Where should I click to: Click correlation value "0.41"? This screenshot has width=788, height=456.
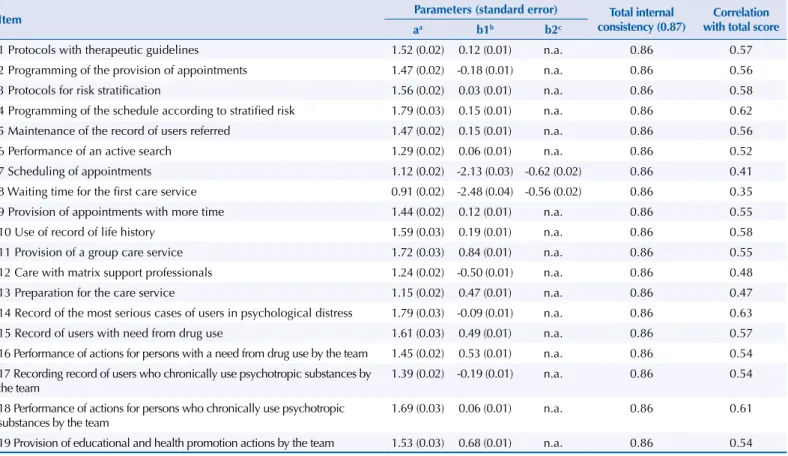coord(741,171)
